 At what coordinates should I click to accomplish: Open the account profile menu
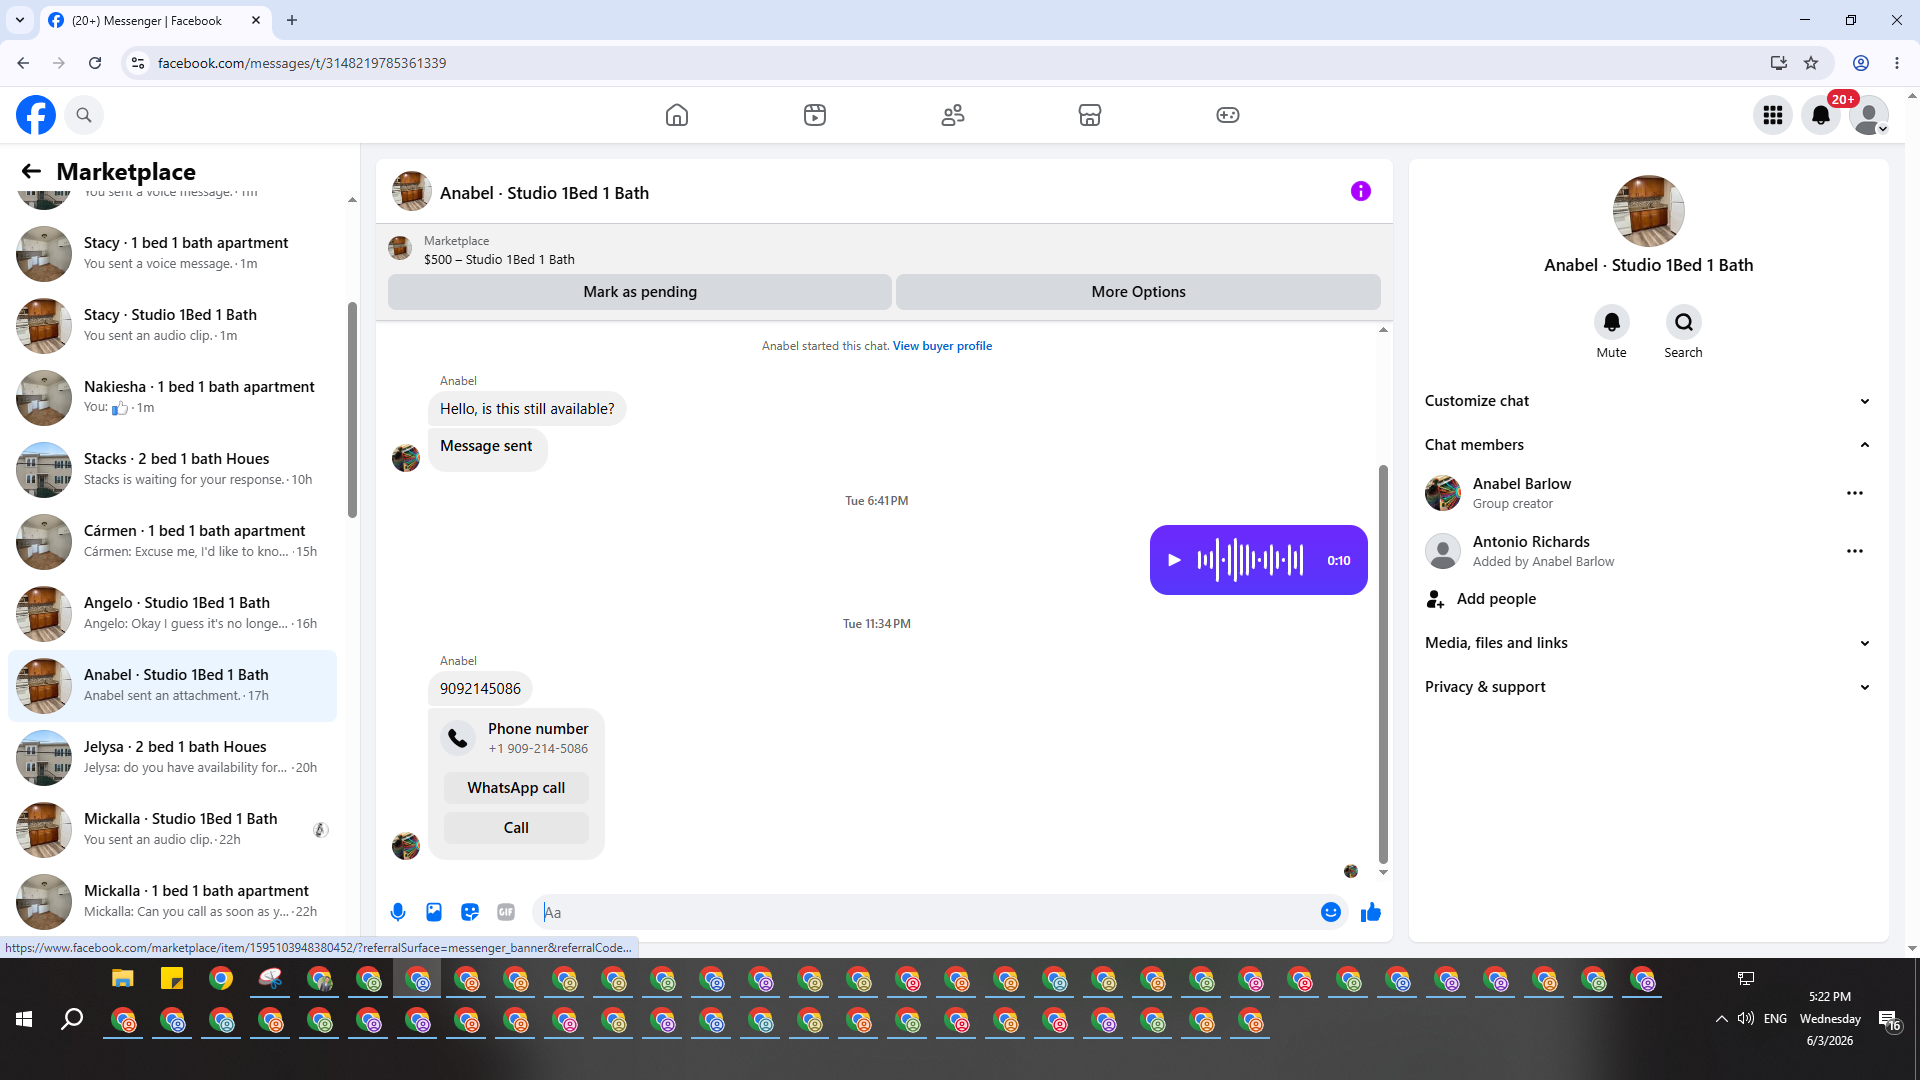tap(1869, 115)
